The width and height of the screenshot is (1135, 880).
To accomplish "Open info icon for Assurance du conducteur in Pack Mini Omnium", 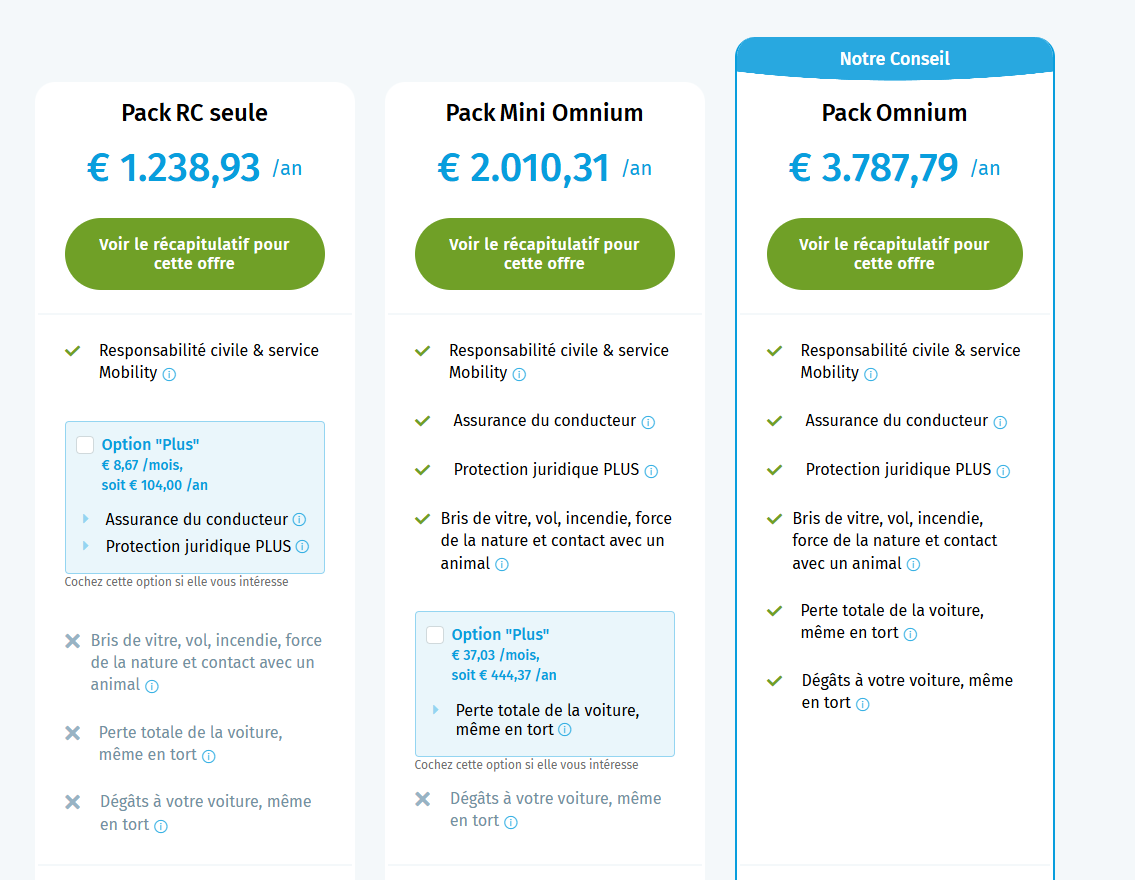I will (649, 423).
